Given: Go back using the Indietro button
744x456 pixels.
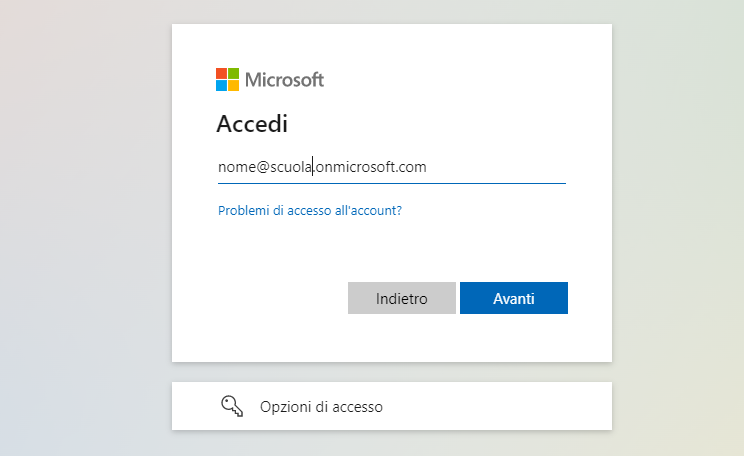Looking at the screenshot, I should click(402, 298).
